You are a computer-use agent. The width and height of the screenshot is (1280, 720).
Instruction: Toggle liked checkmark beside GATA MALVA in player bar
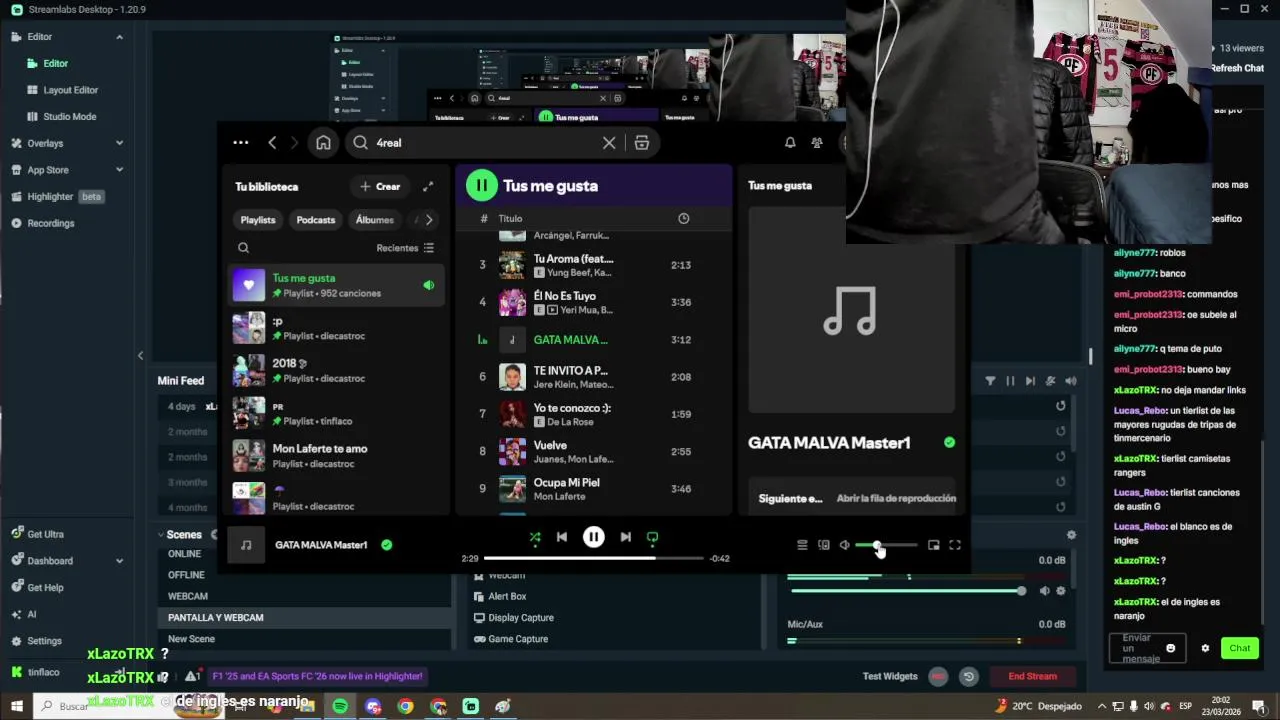[x=387, y=545]
